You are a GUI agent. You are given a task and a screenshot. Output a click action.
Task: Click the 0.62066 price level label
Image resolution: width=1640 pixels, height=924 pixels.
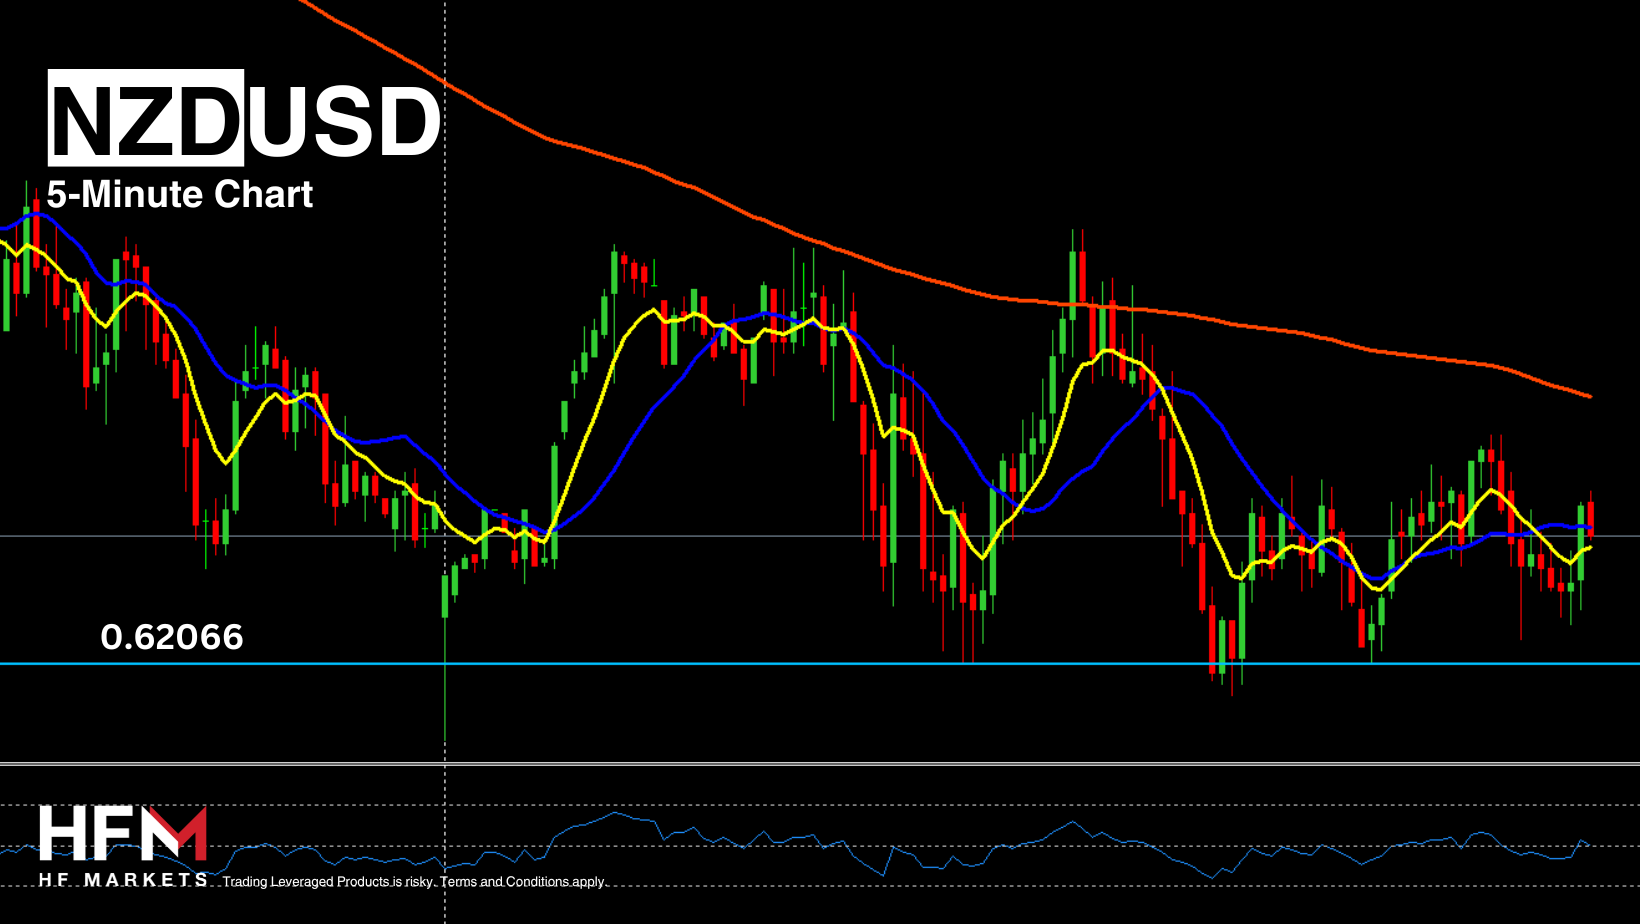[172, 637]
